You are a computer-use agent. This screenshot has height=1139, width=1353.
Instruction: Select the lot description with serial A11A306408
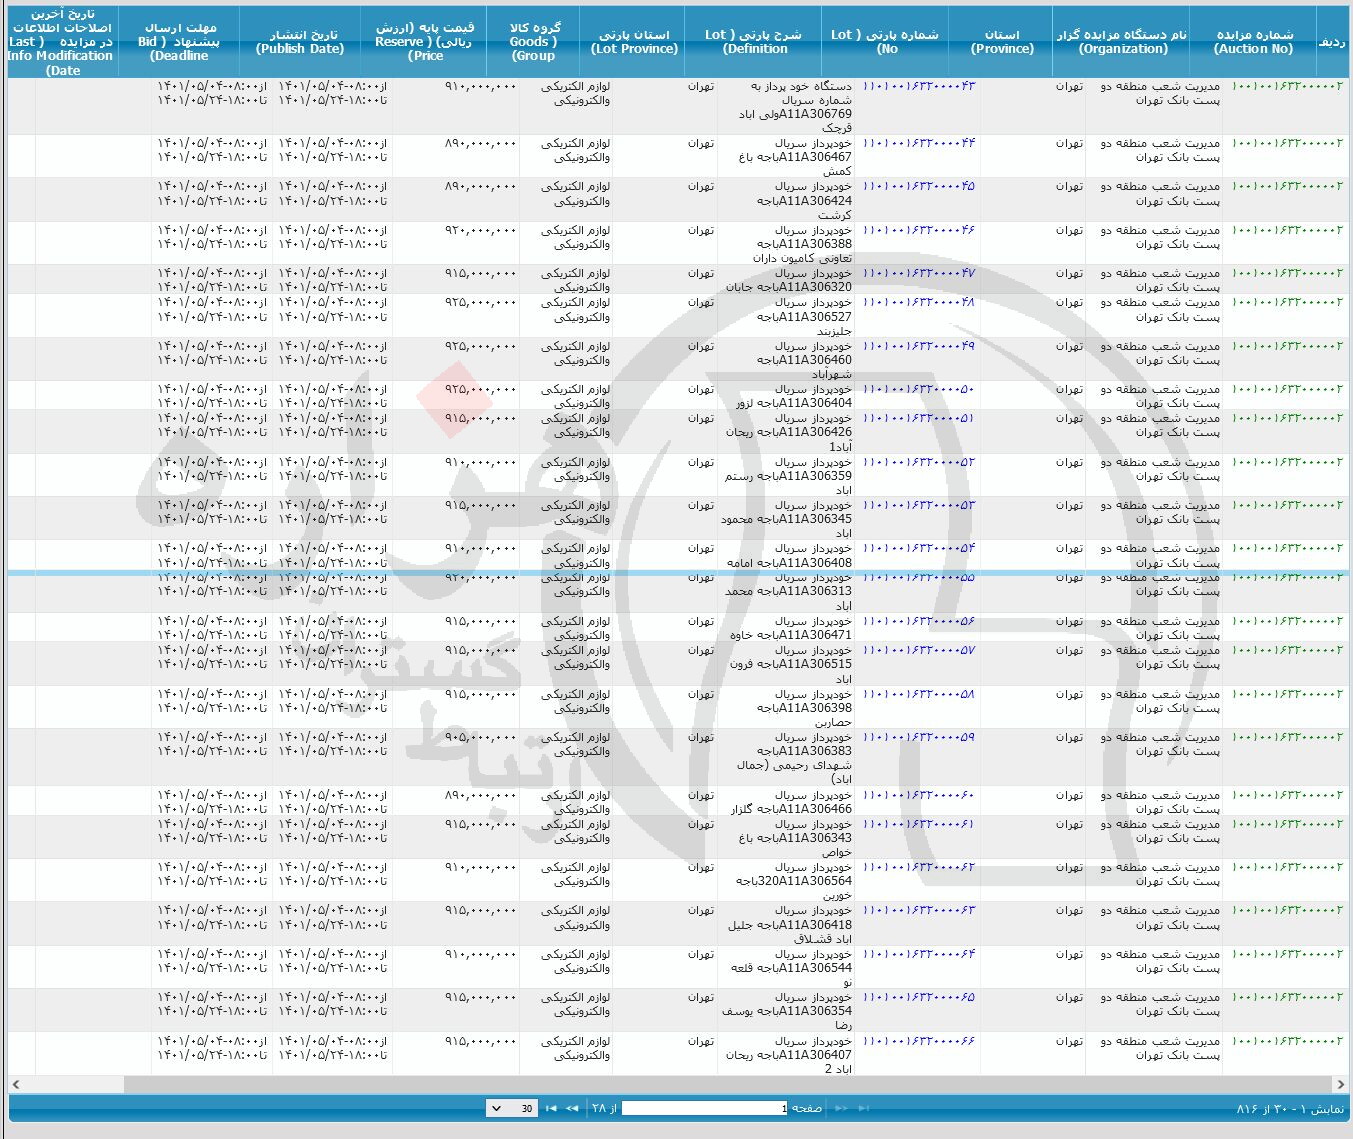(789, 556)
